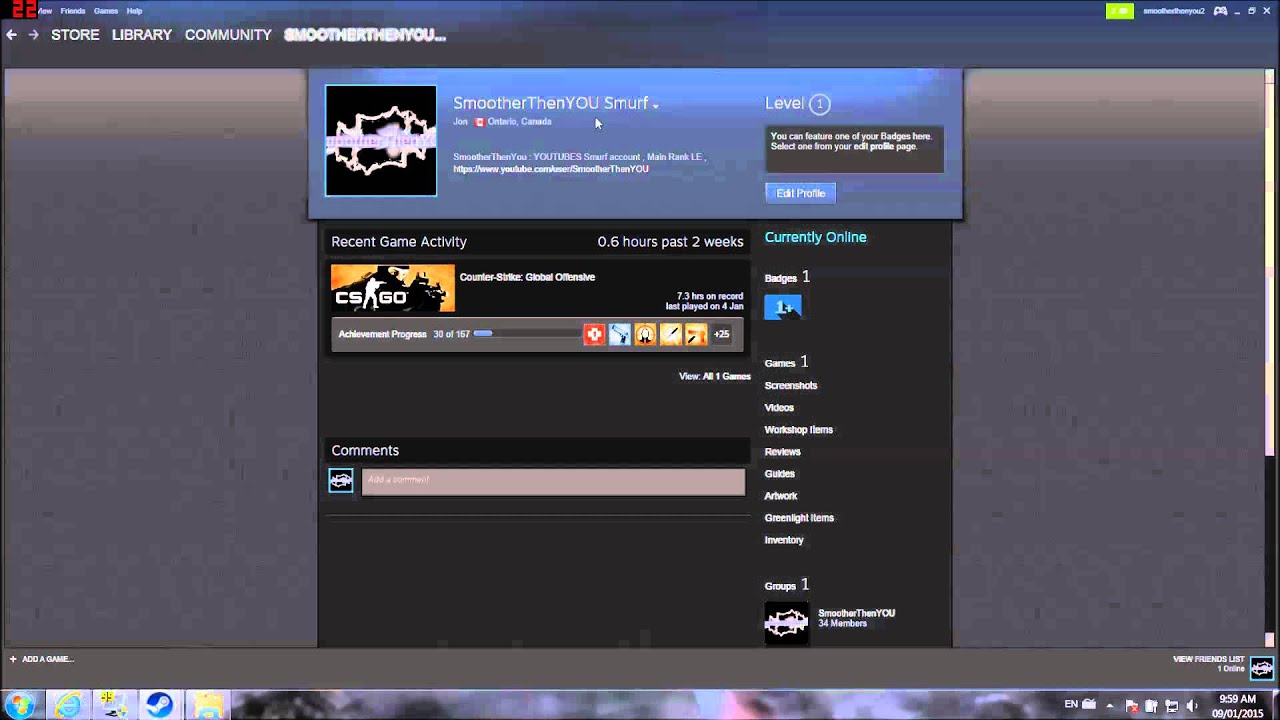Click the Add a comment field

click(553, 481)
